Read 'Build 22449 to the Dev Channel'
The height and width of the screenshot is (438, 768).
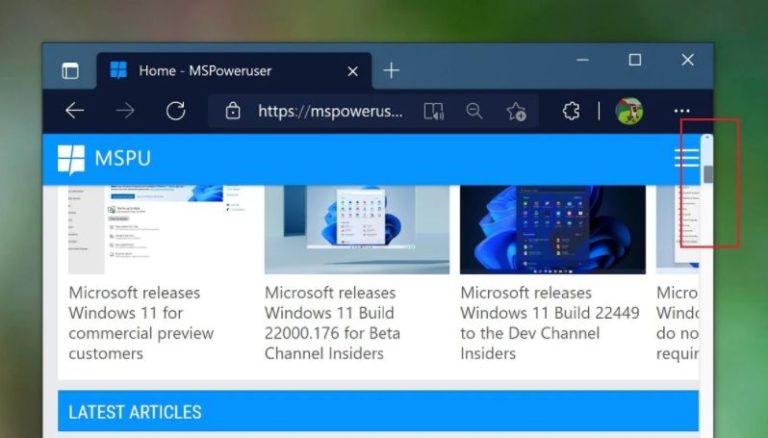pyautogui.click(x=550, y=323)
